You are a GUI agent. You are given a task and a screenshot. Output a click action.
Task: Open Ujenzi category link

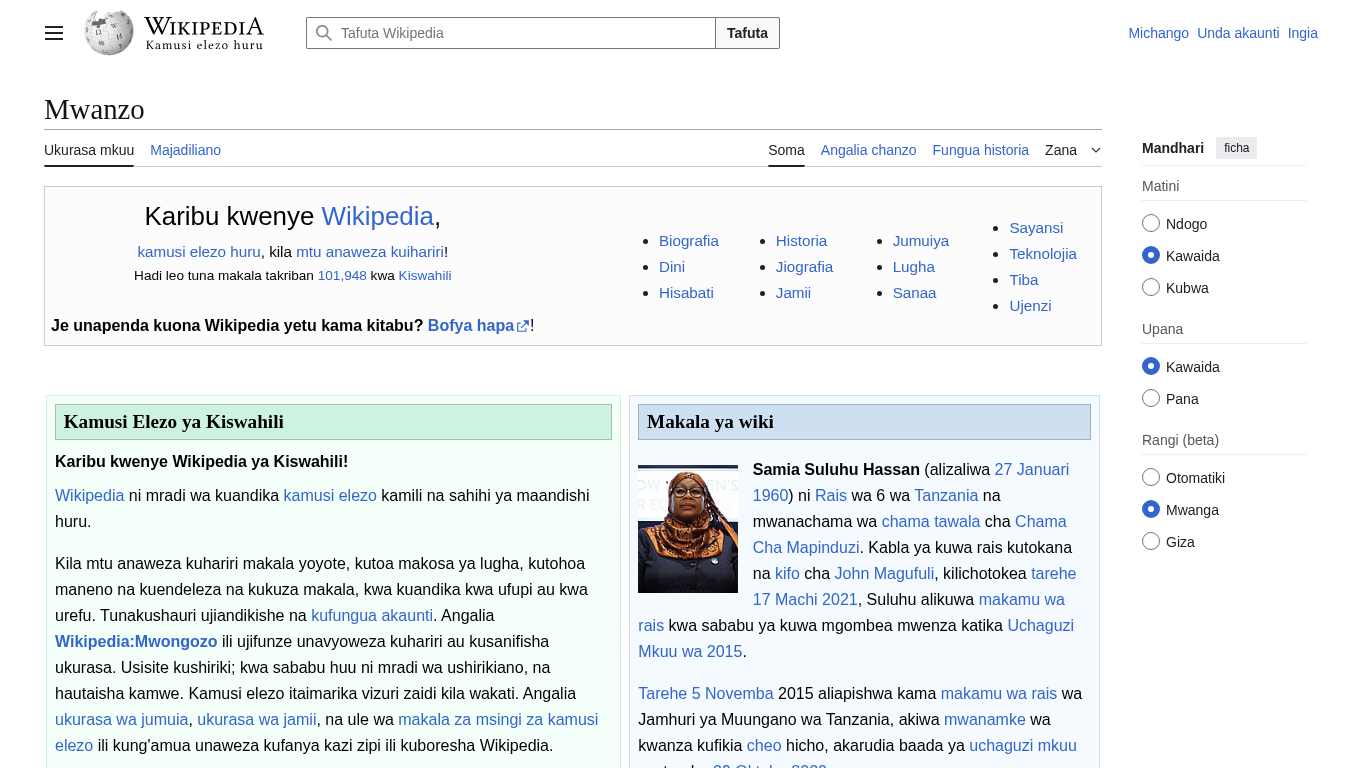[1030, 306]
